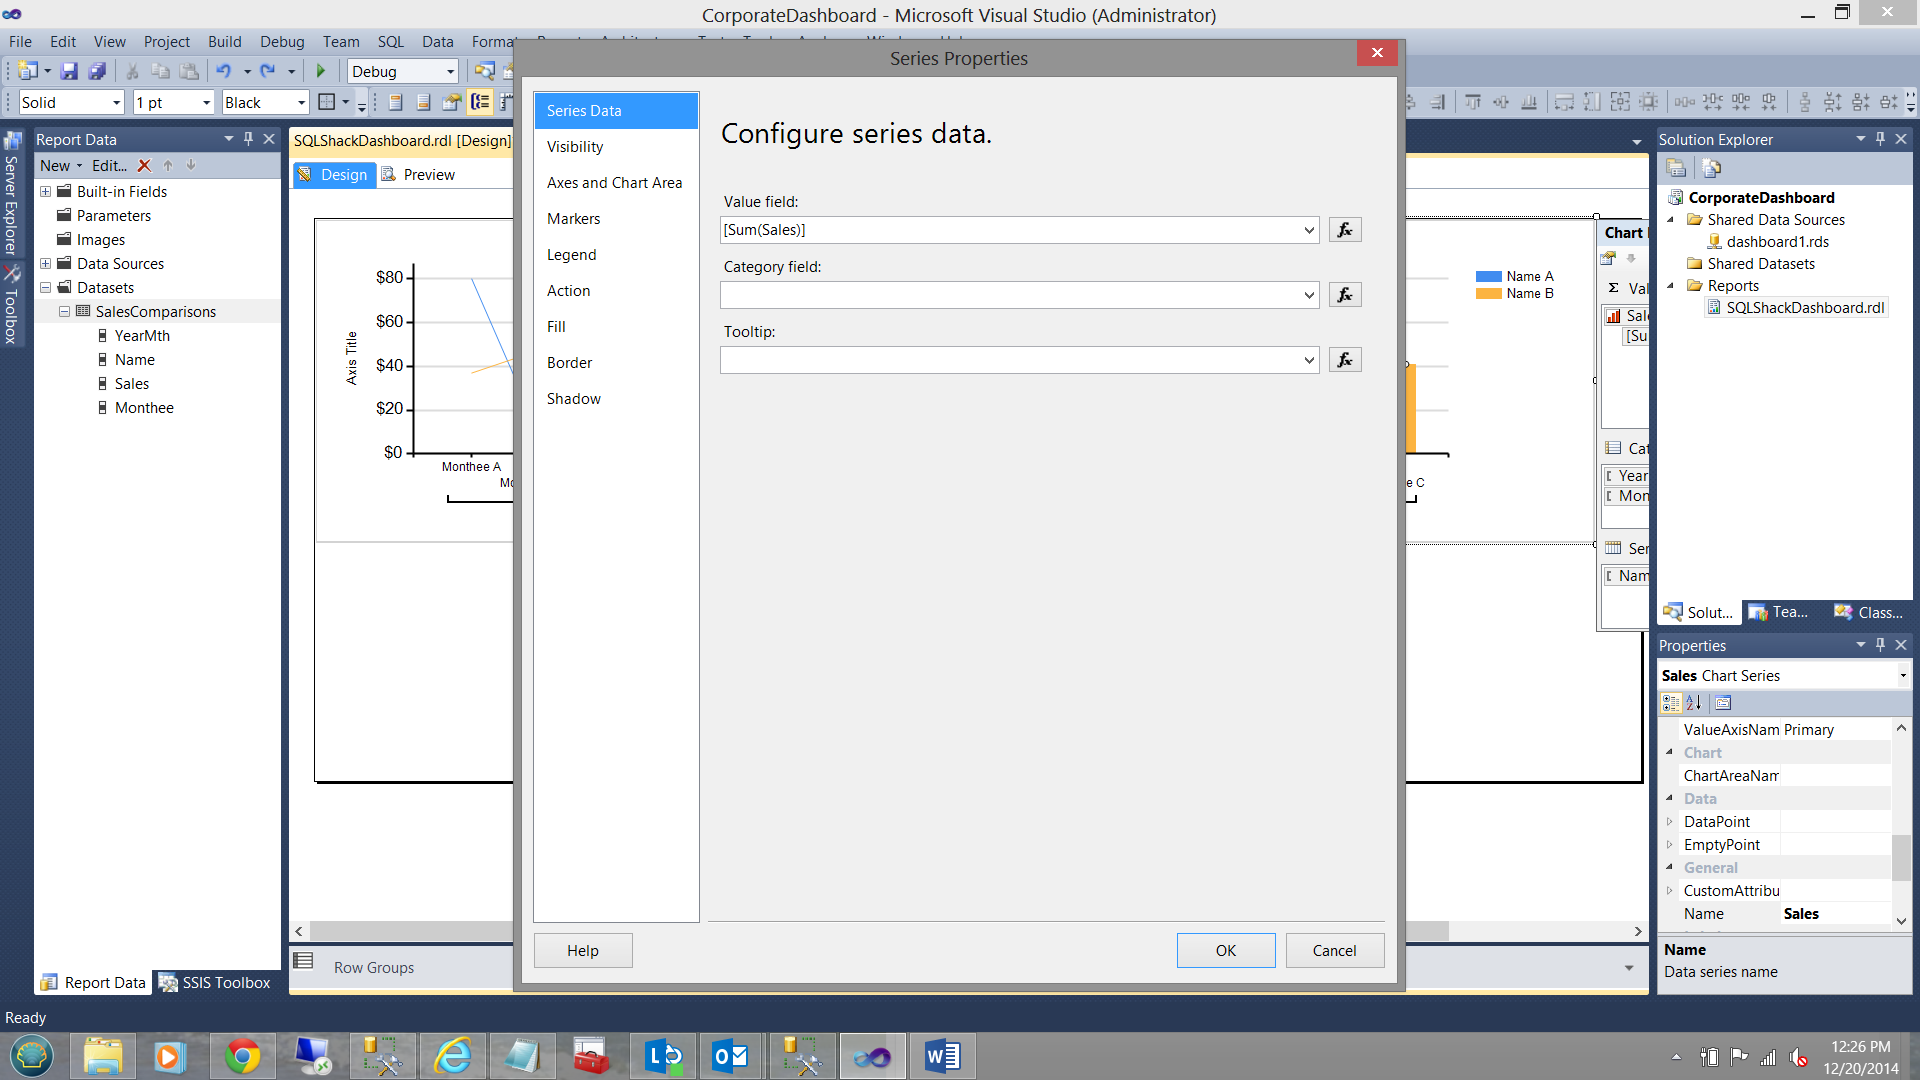Screen dimensions: 1920x1080
Task: Open expression editor for Tooltip field
Action: coord(1344,360)
